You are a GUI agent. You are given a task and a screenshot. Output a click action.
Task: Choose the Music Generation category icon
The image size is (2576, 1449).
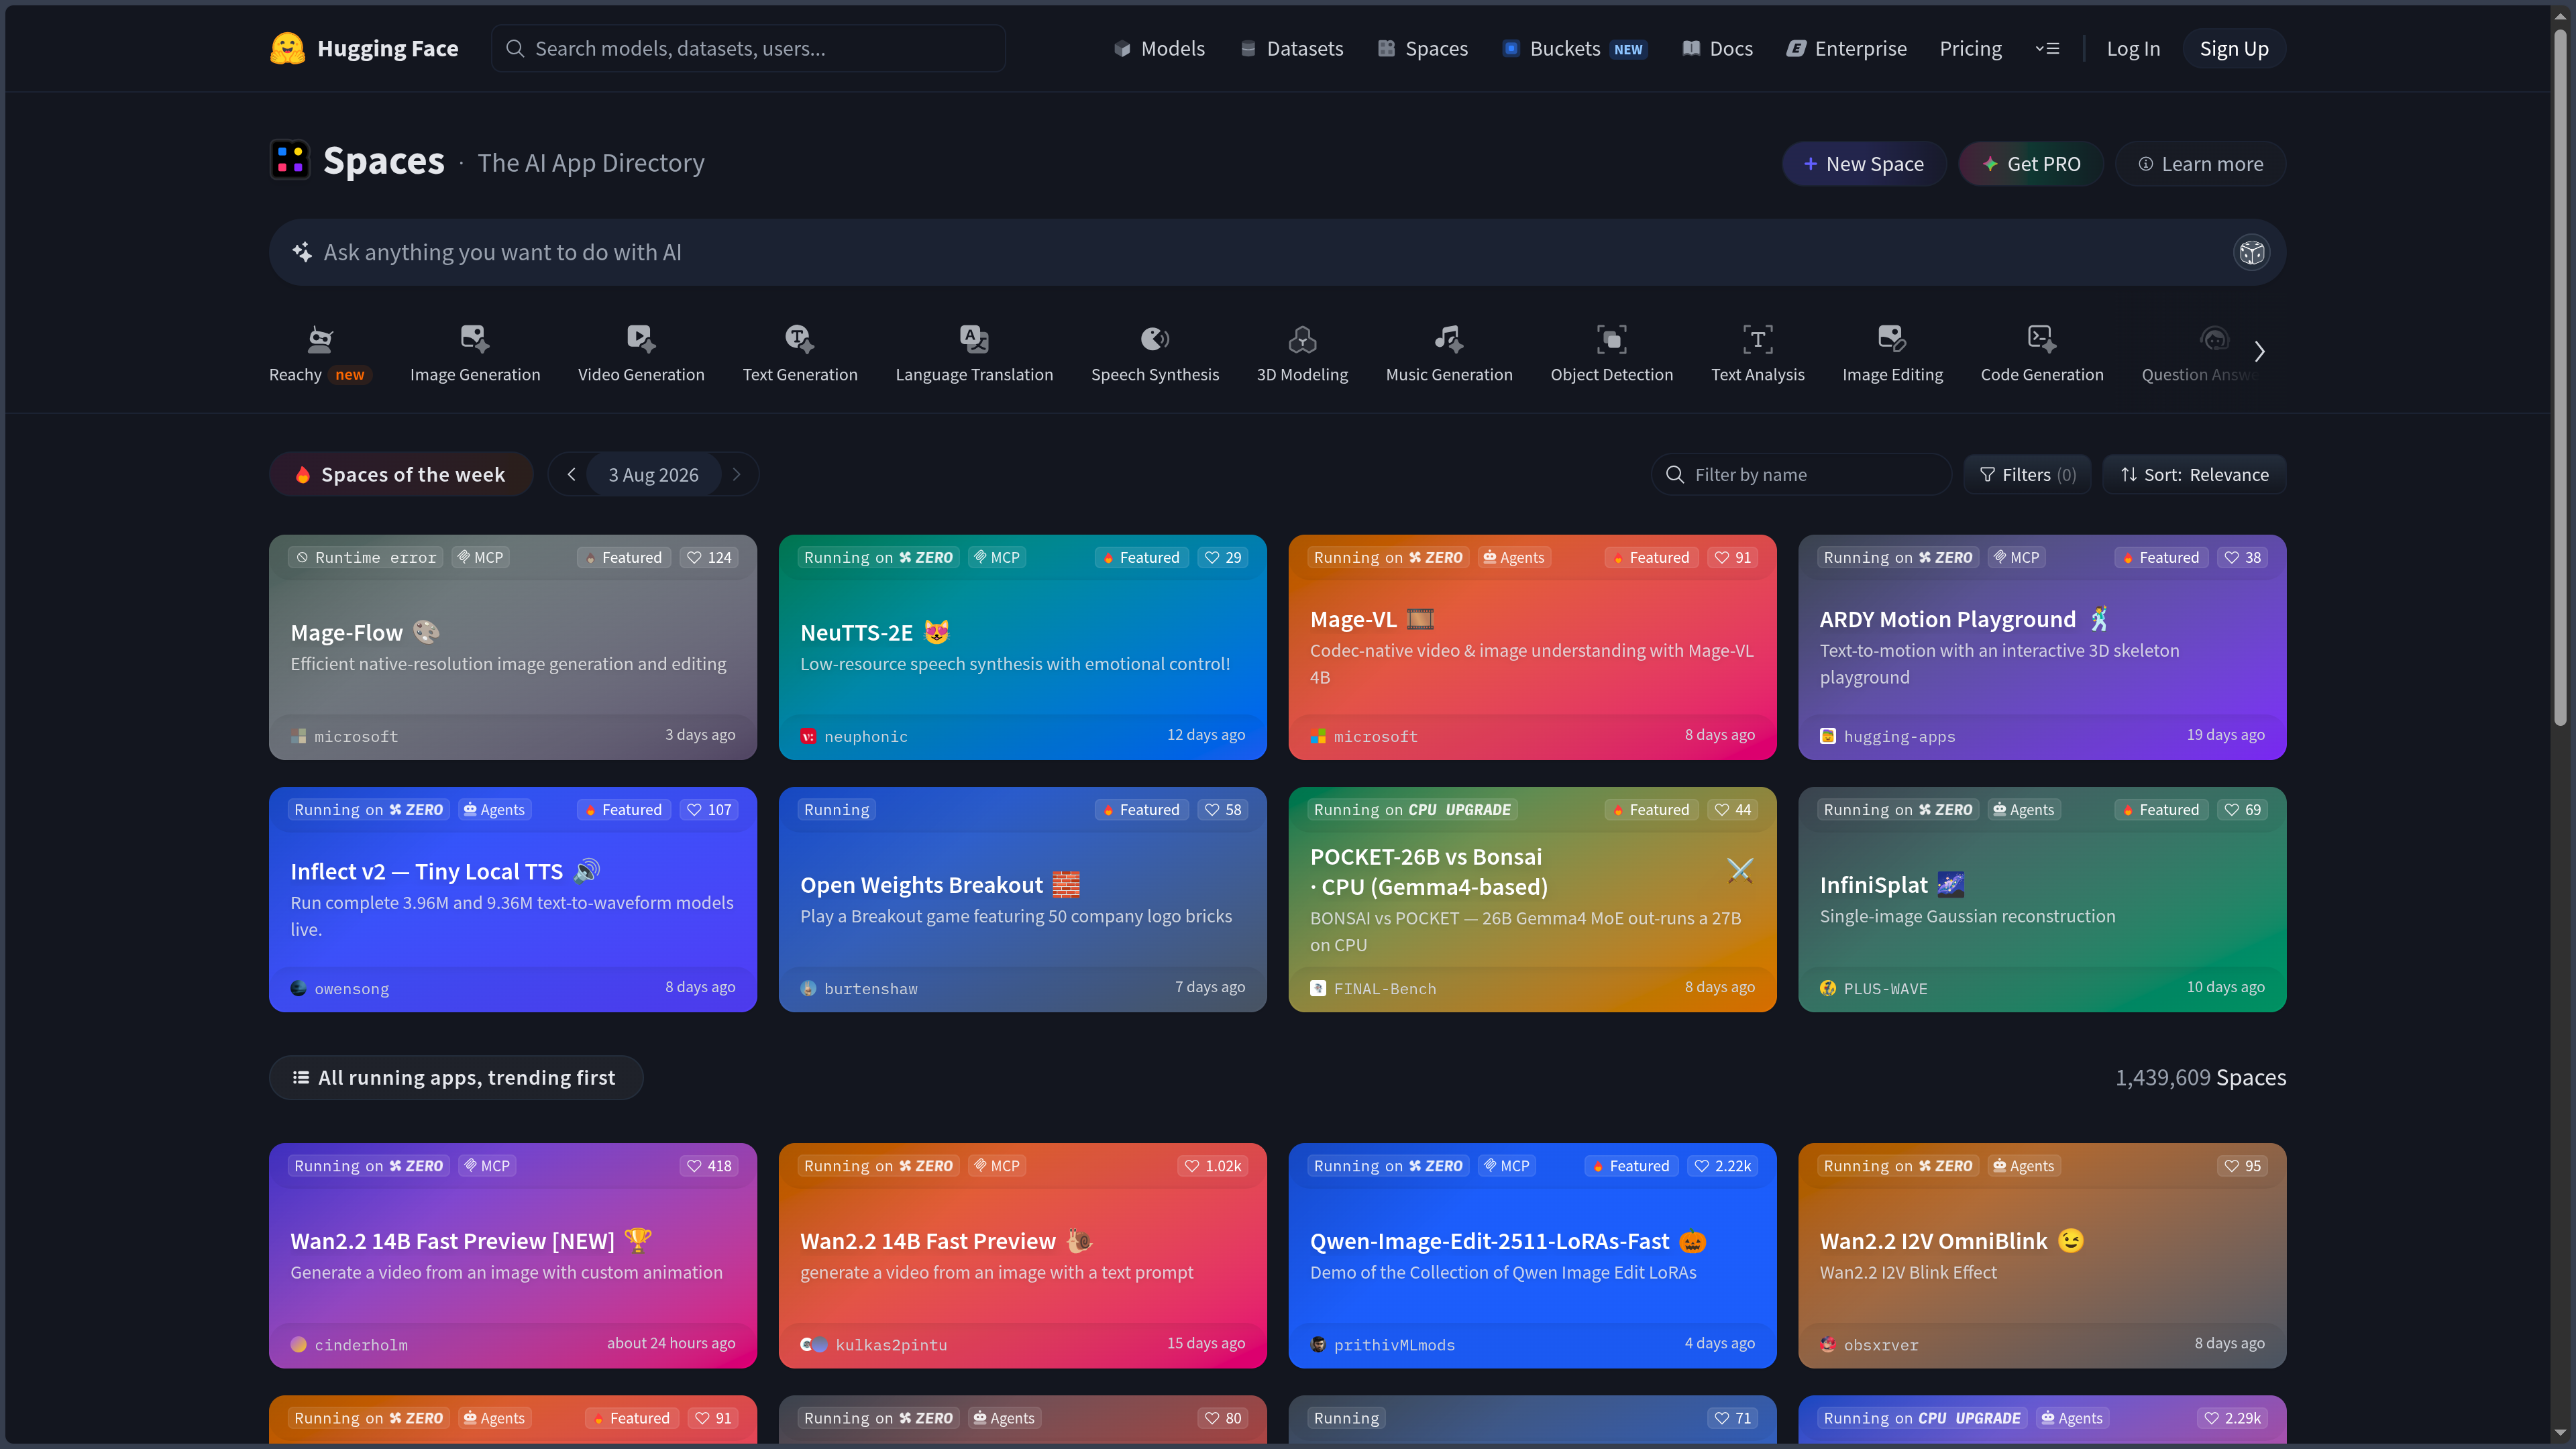pos(1449,339)
